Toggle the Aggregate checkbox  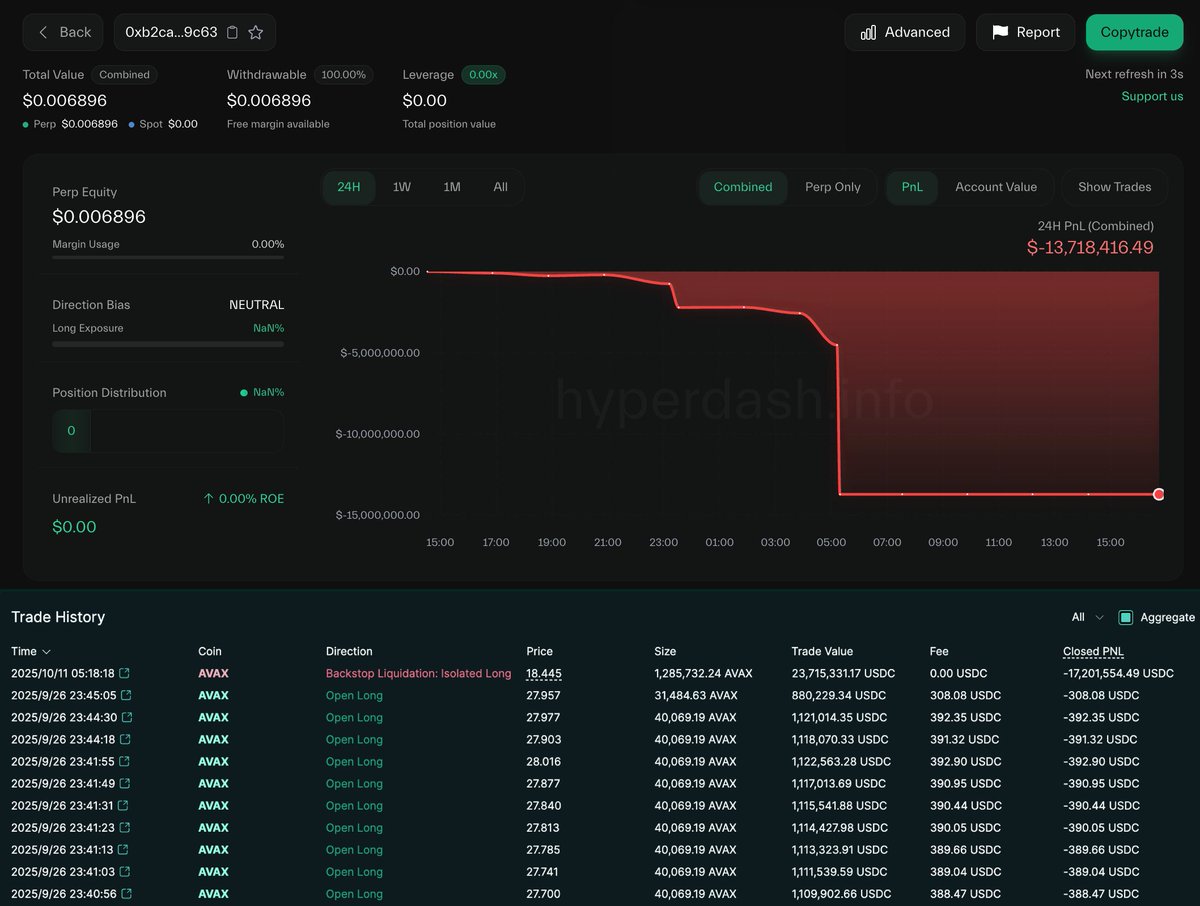pyautogui.click(x=1126, y=617)
